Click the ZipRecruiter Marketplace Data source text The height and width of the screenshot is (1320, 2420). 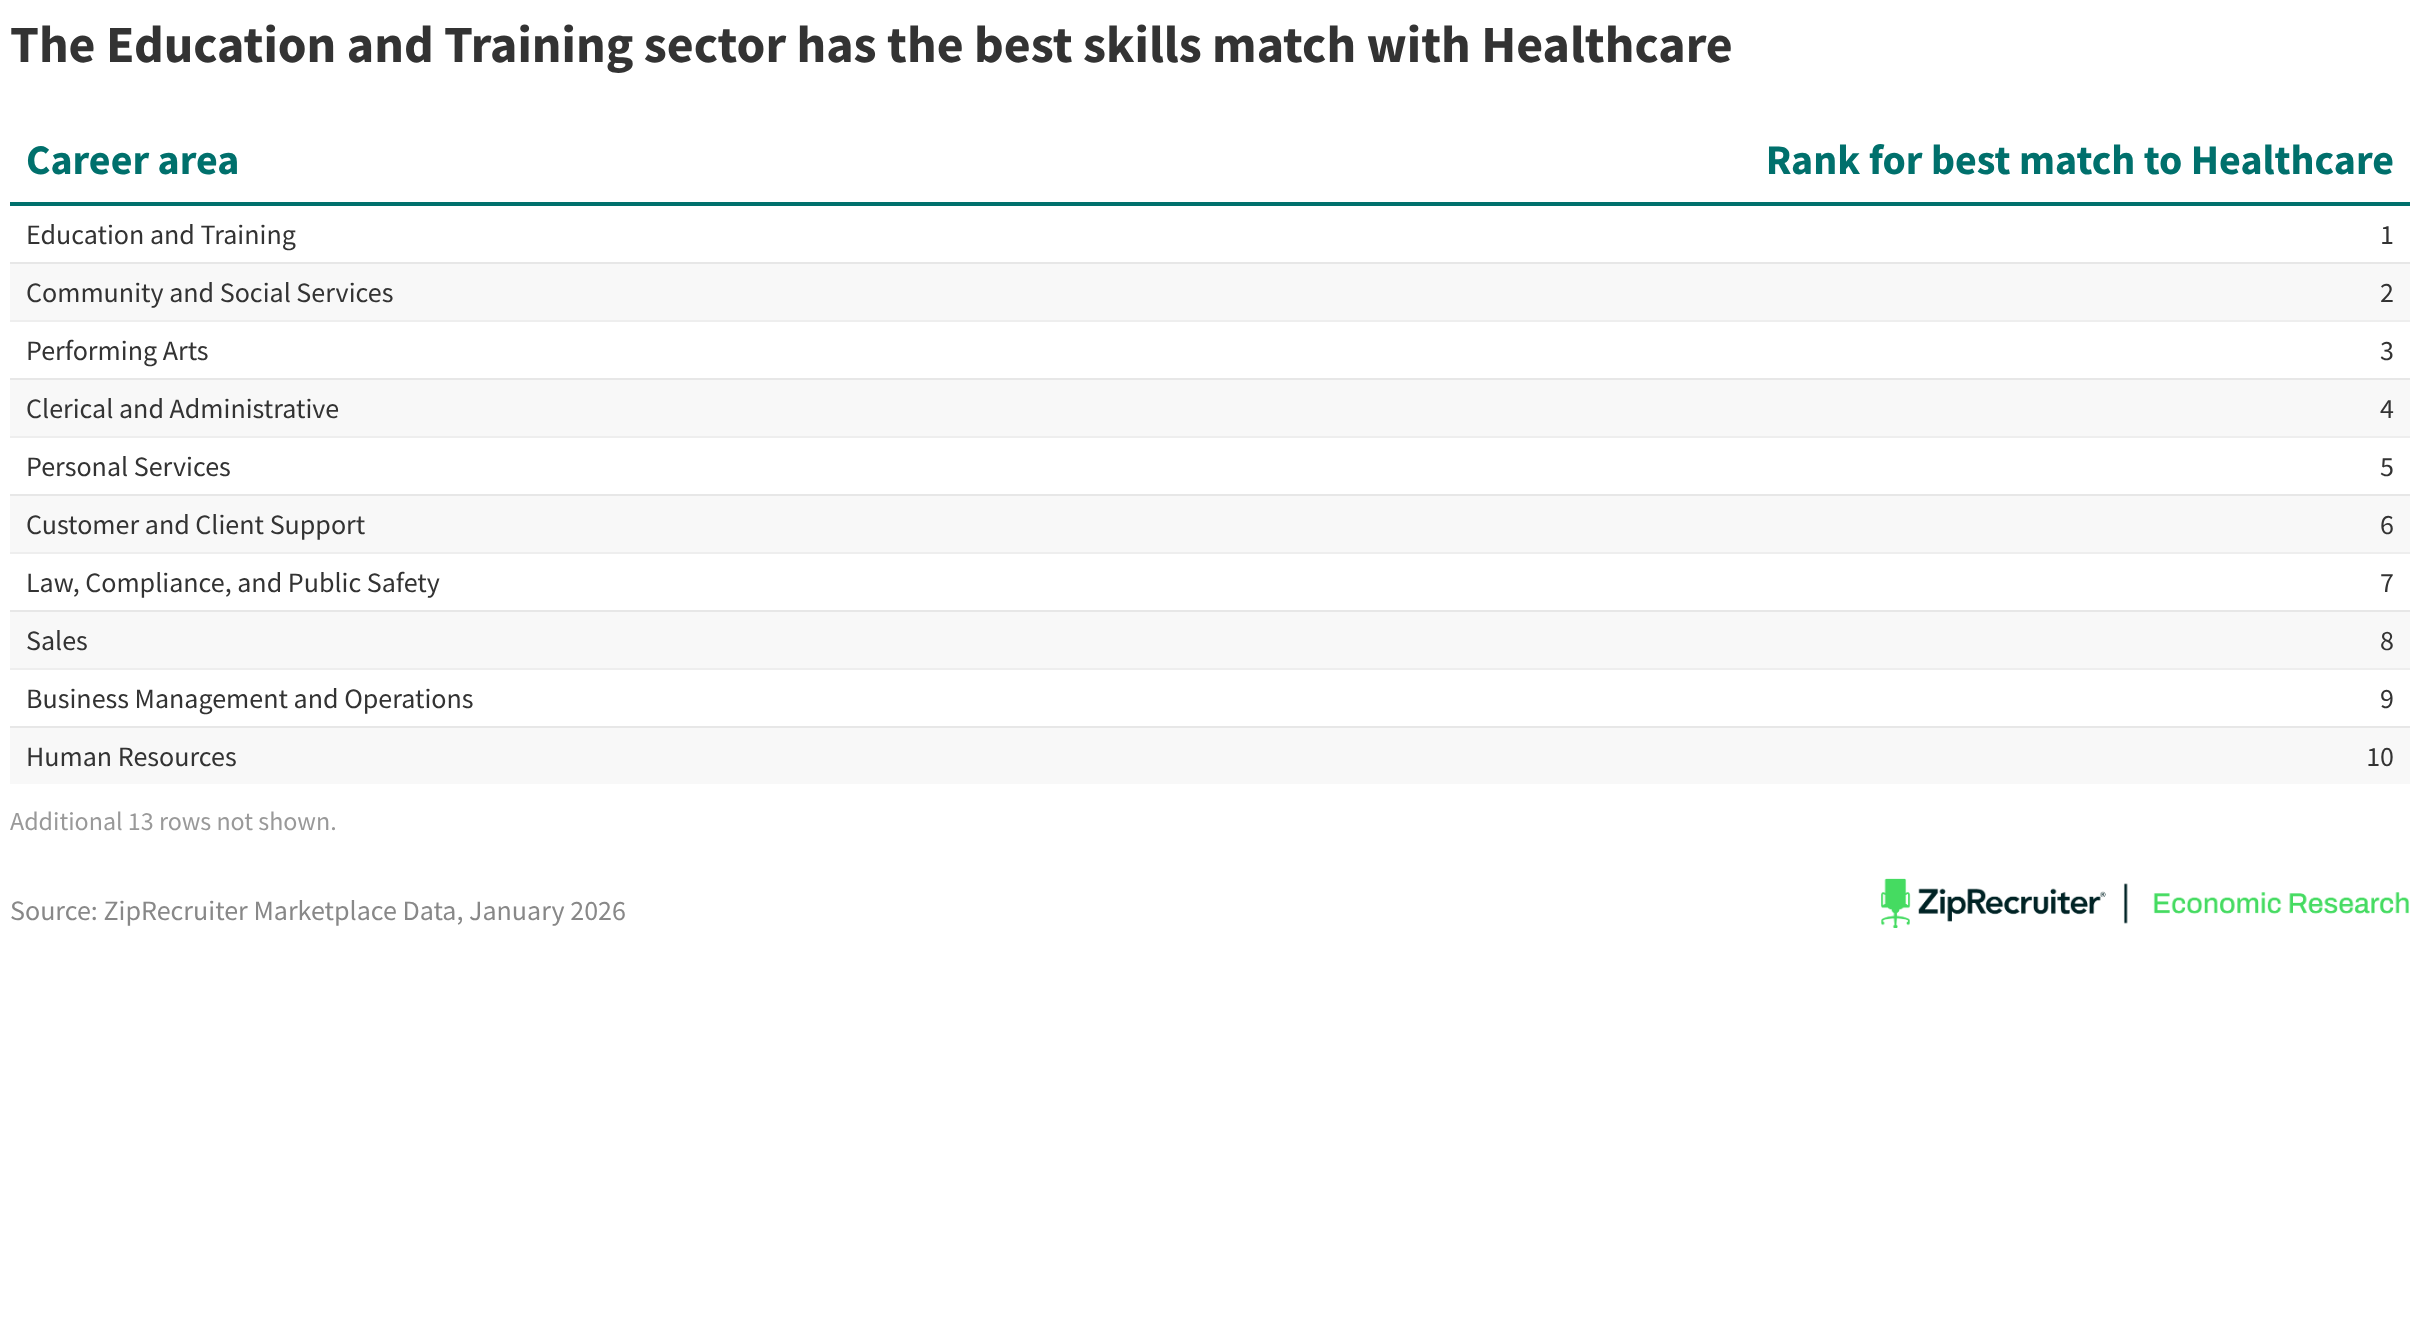[x=318, y=911]
